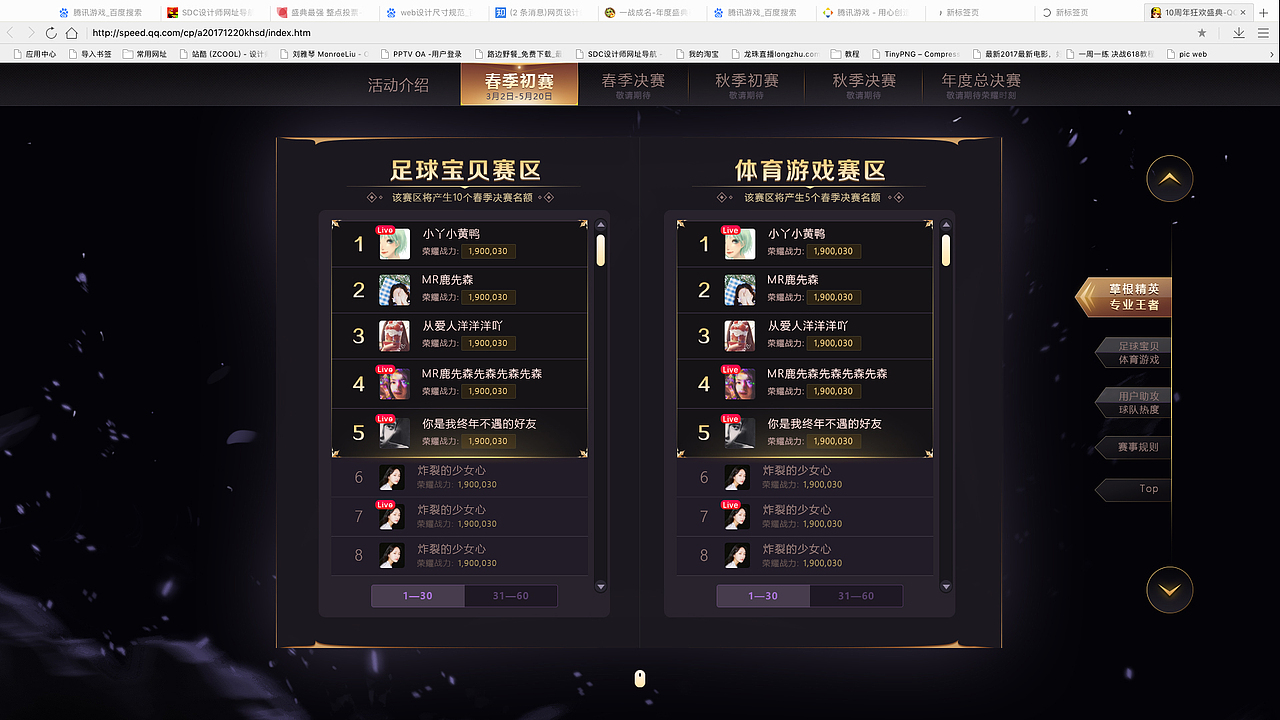Click the 足球宝贝赛区 scrollbar thumb
Image resolution: width=1280 pixels, height=720 pixels.
[601, 250]
